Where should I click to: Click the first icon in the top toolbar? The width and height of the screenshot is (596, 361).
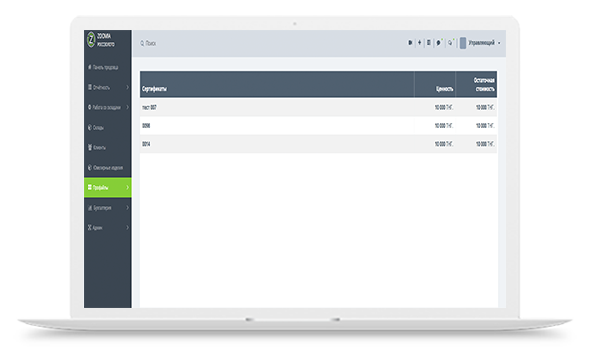410,43
